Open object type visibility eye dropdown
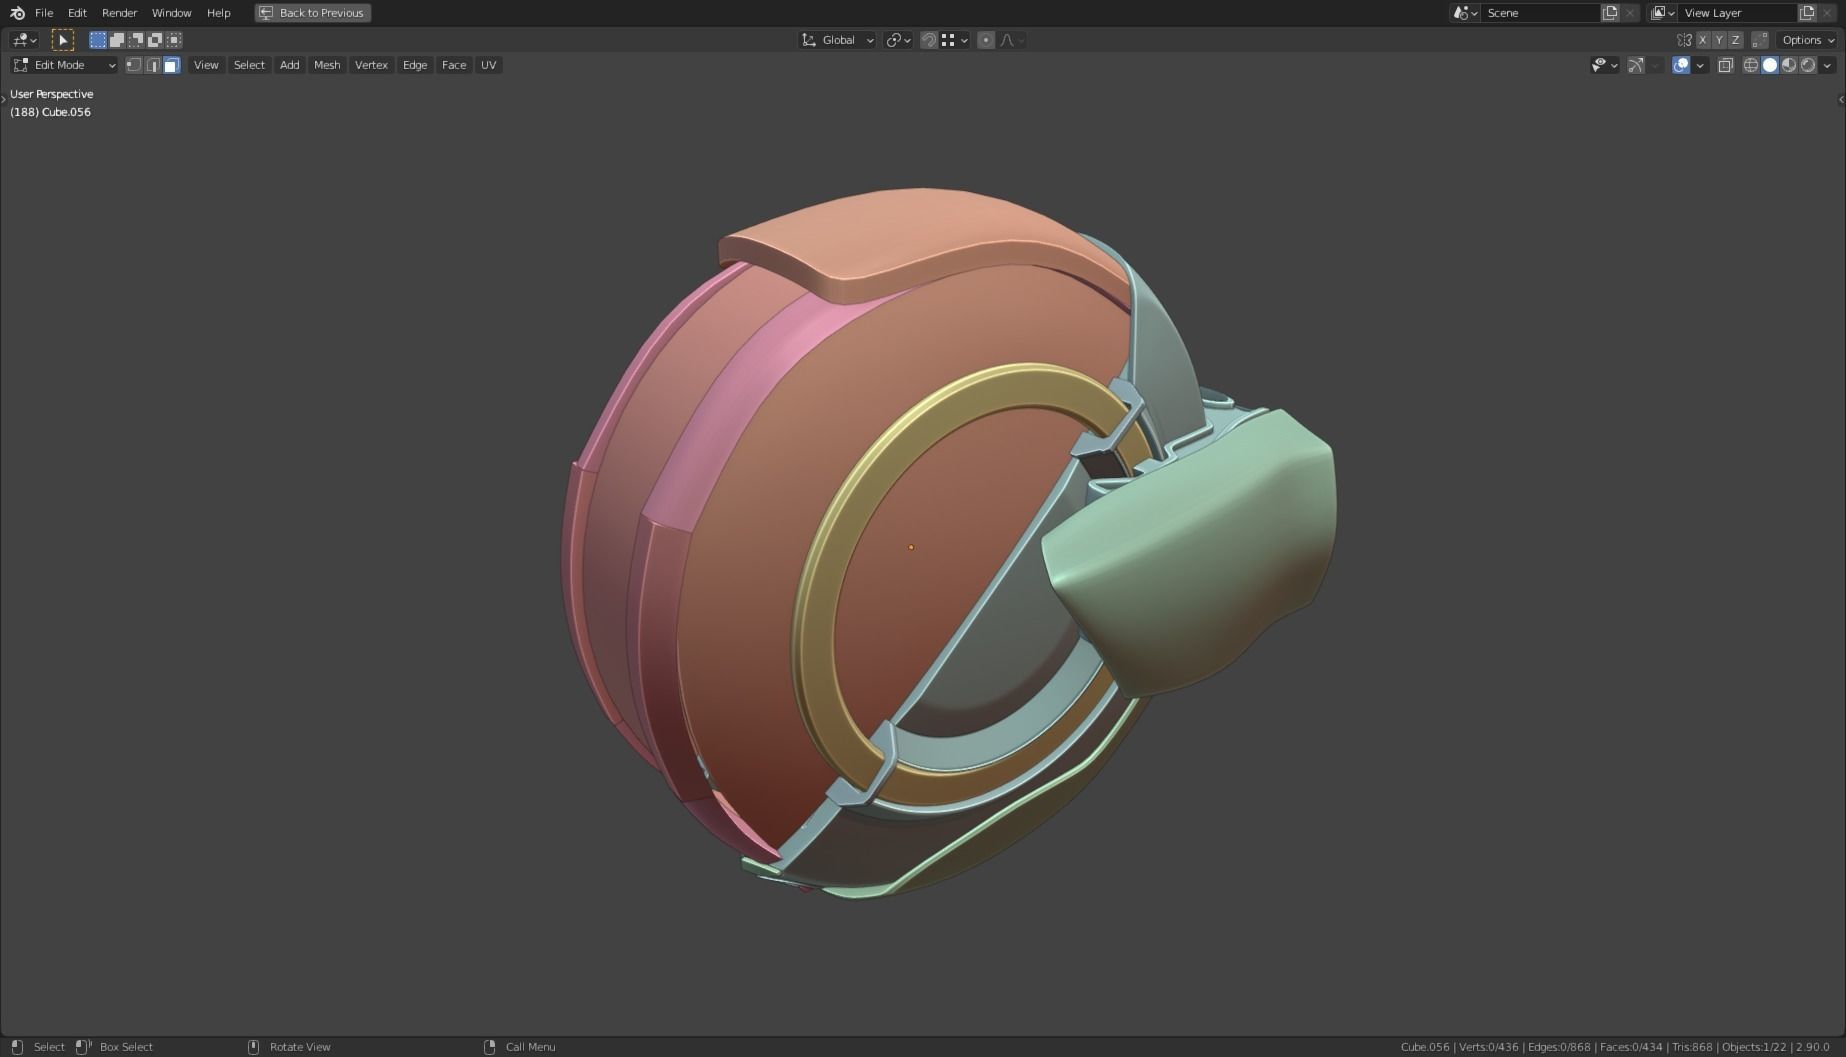The height and width of the screenshot is (1057, 1846). (x=1604, y=65)
